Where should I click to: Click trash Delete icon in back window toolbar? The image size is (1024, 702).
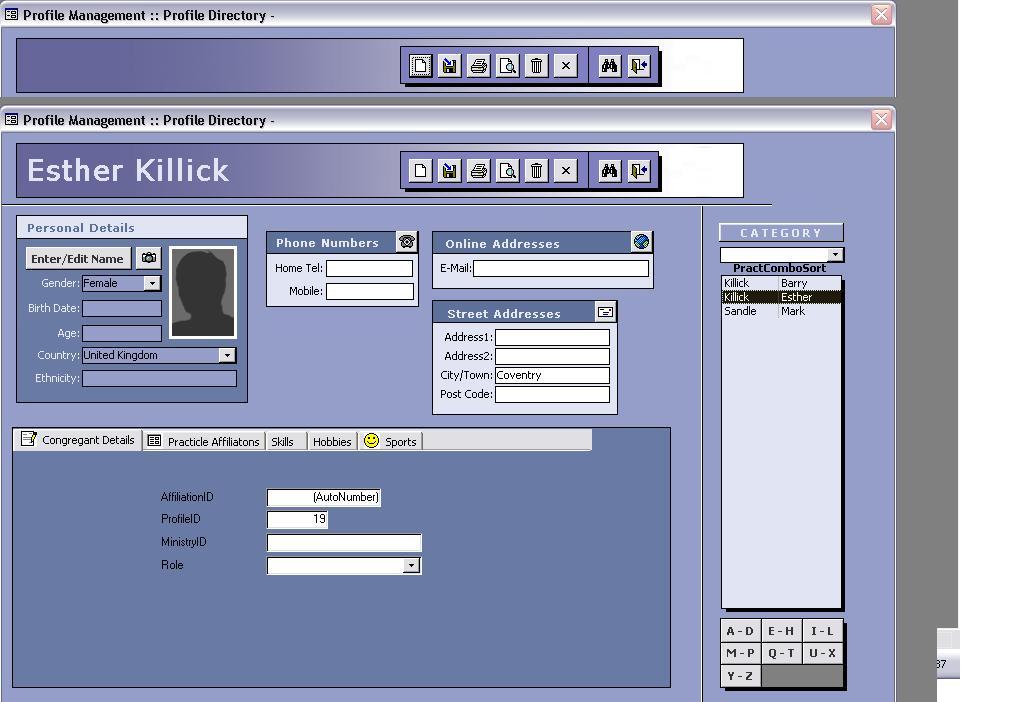coord(536,66)
